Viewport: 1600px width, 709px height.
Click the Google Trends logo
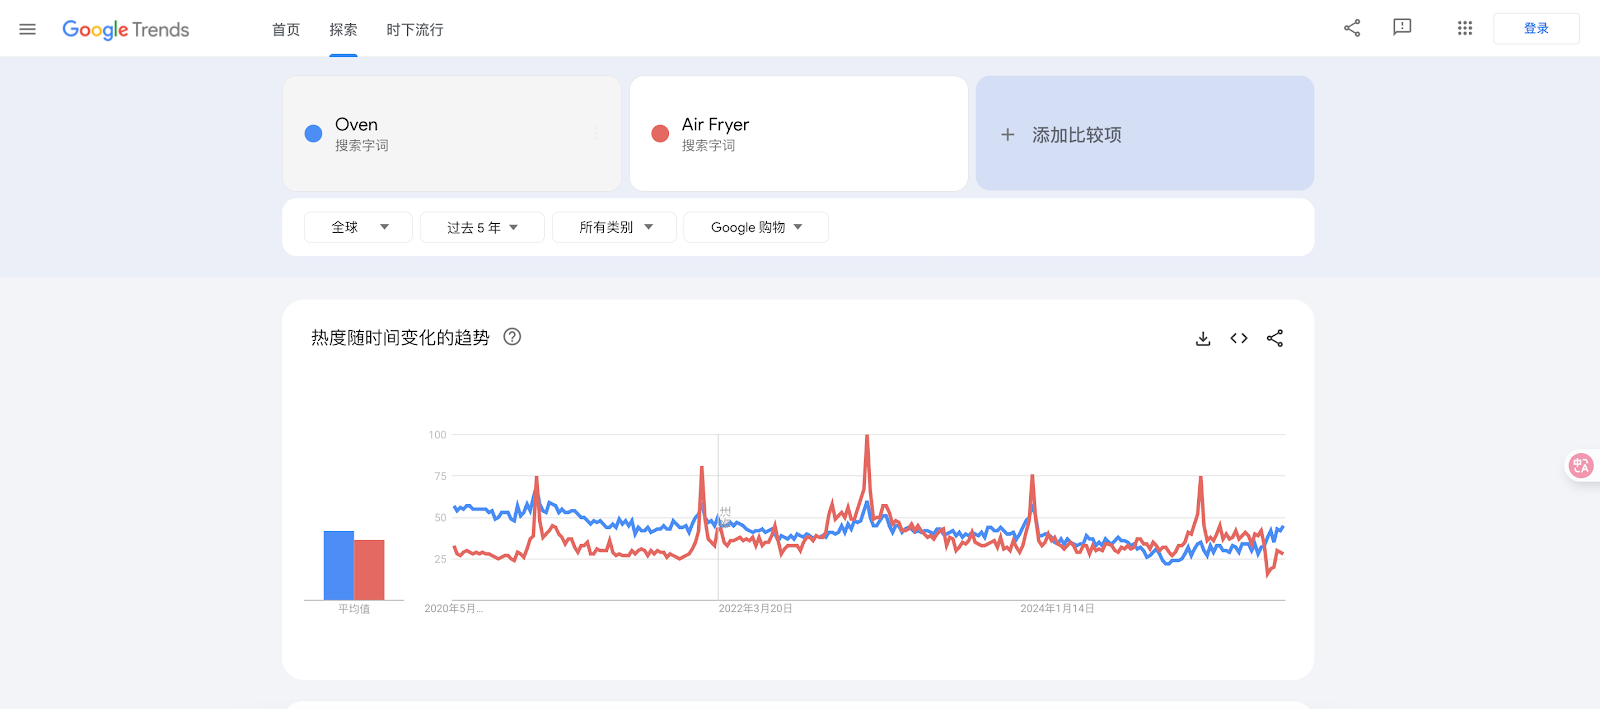126,30
